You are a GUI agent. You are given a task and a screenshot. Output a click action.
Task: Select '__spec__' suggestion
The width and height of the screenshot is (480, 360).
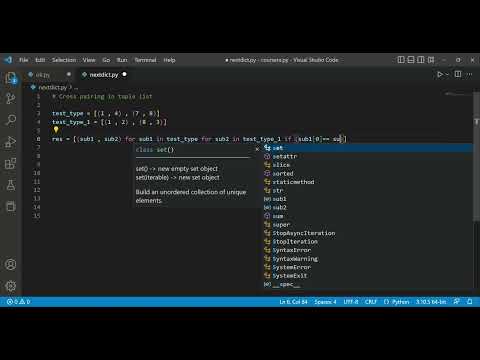click(x=367, y=284)
